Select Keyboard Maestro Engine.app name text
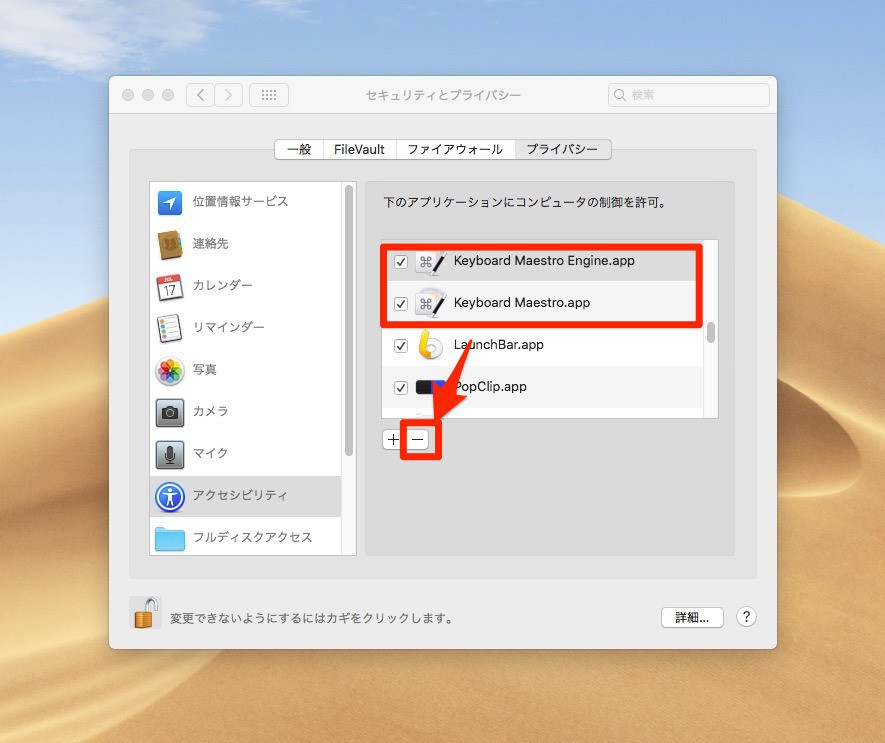 tap(544, 261)
